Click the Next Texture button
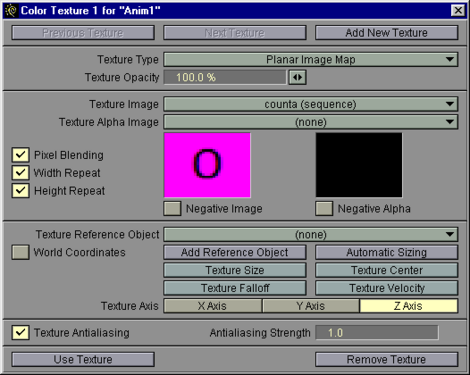The width and height of the screenshot is (470, 375). pyautogui.click(x=235, y=33)
